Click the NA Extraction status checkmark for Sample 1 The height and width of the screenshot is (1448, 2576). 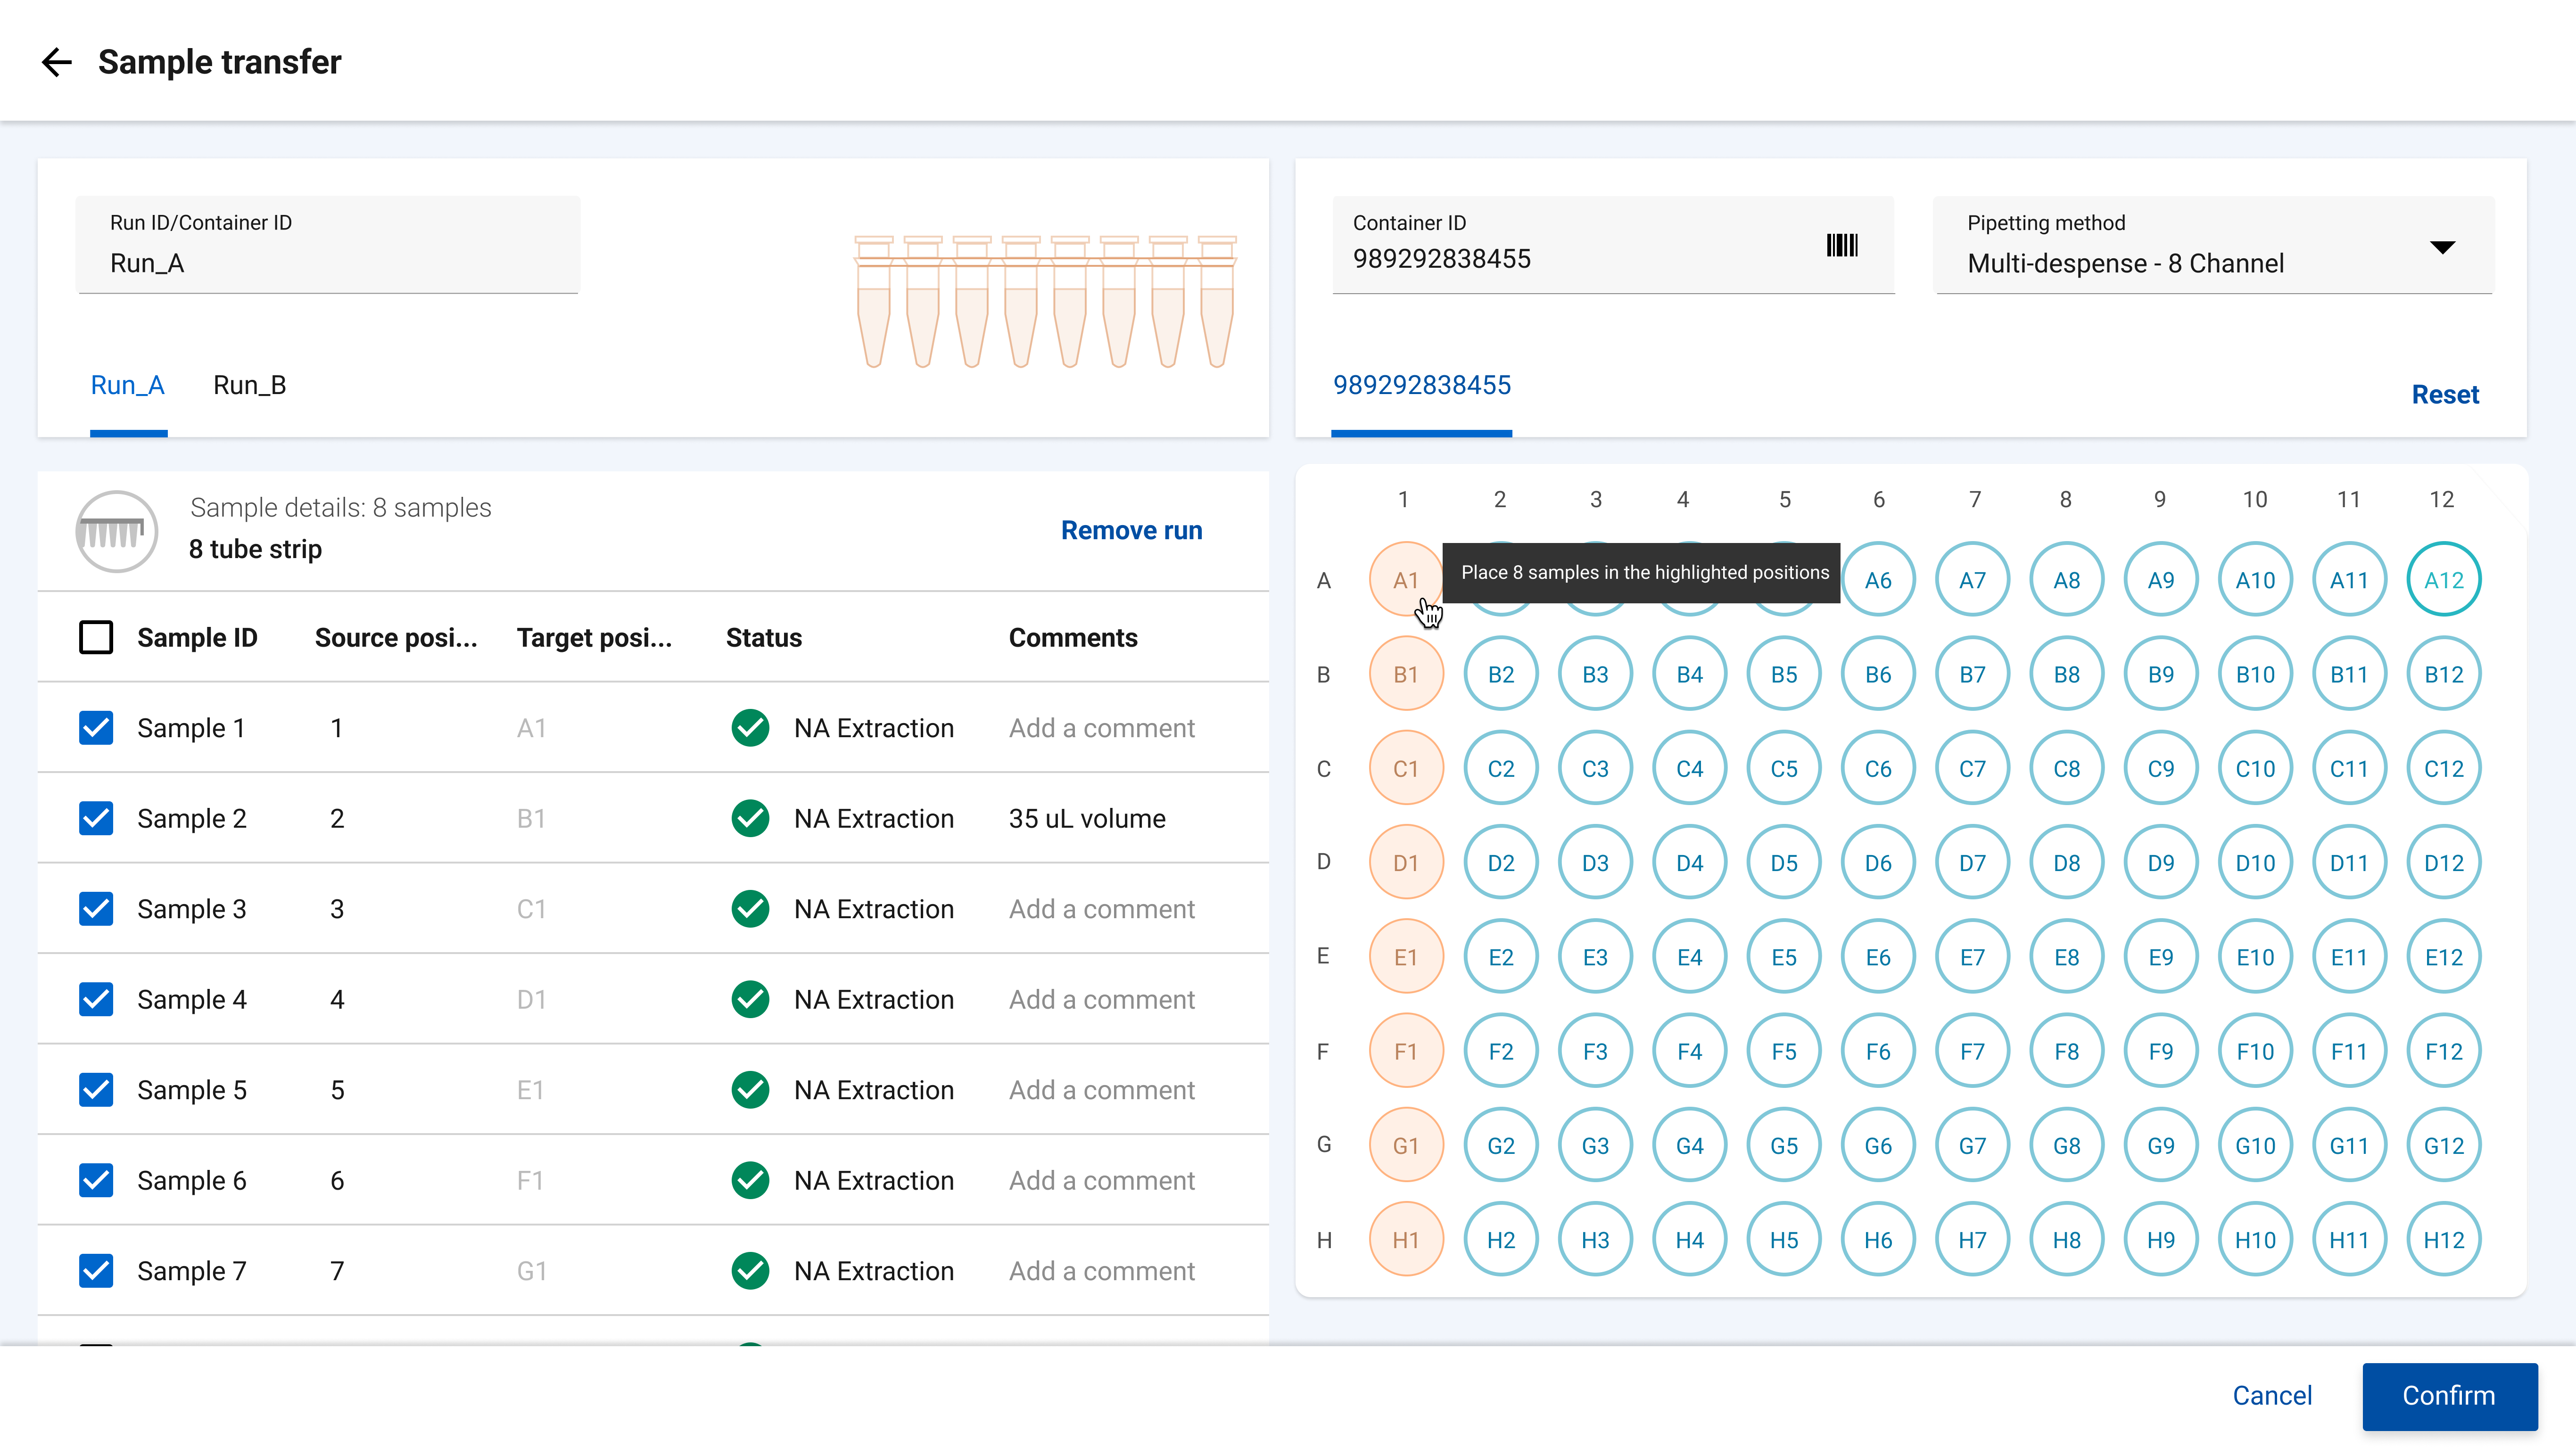coord(750,728)
